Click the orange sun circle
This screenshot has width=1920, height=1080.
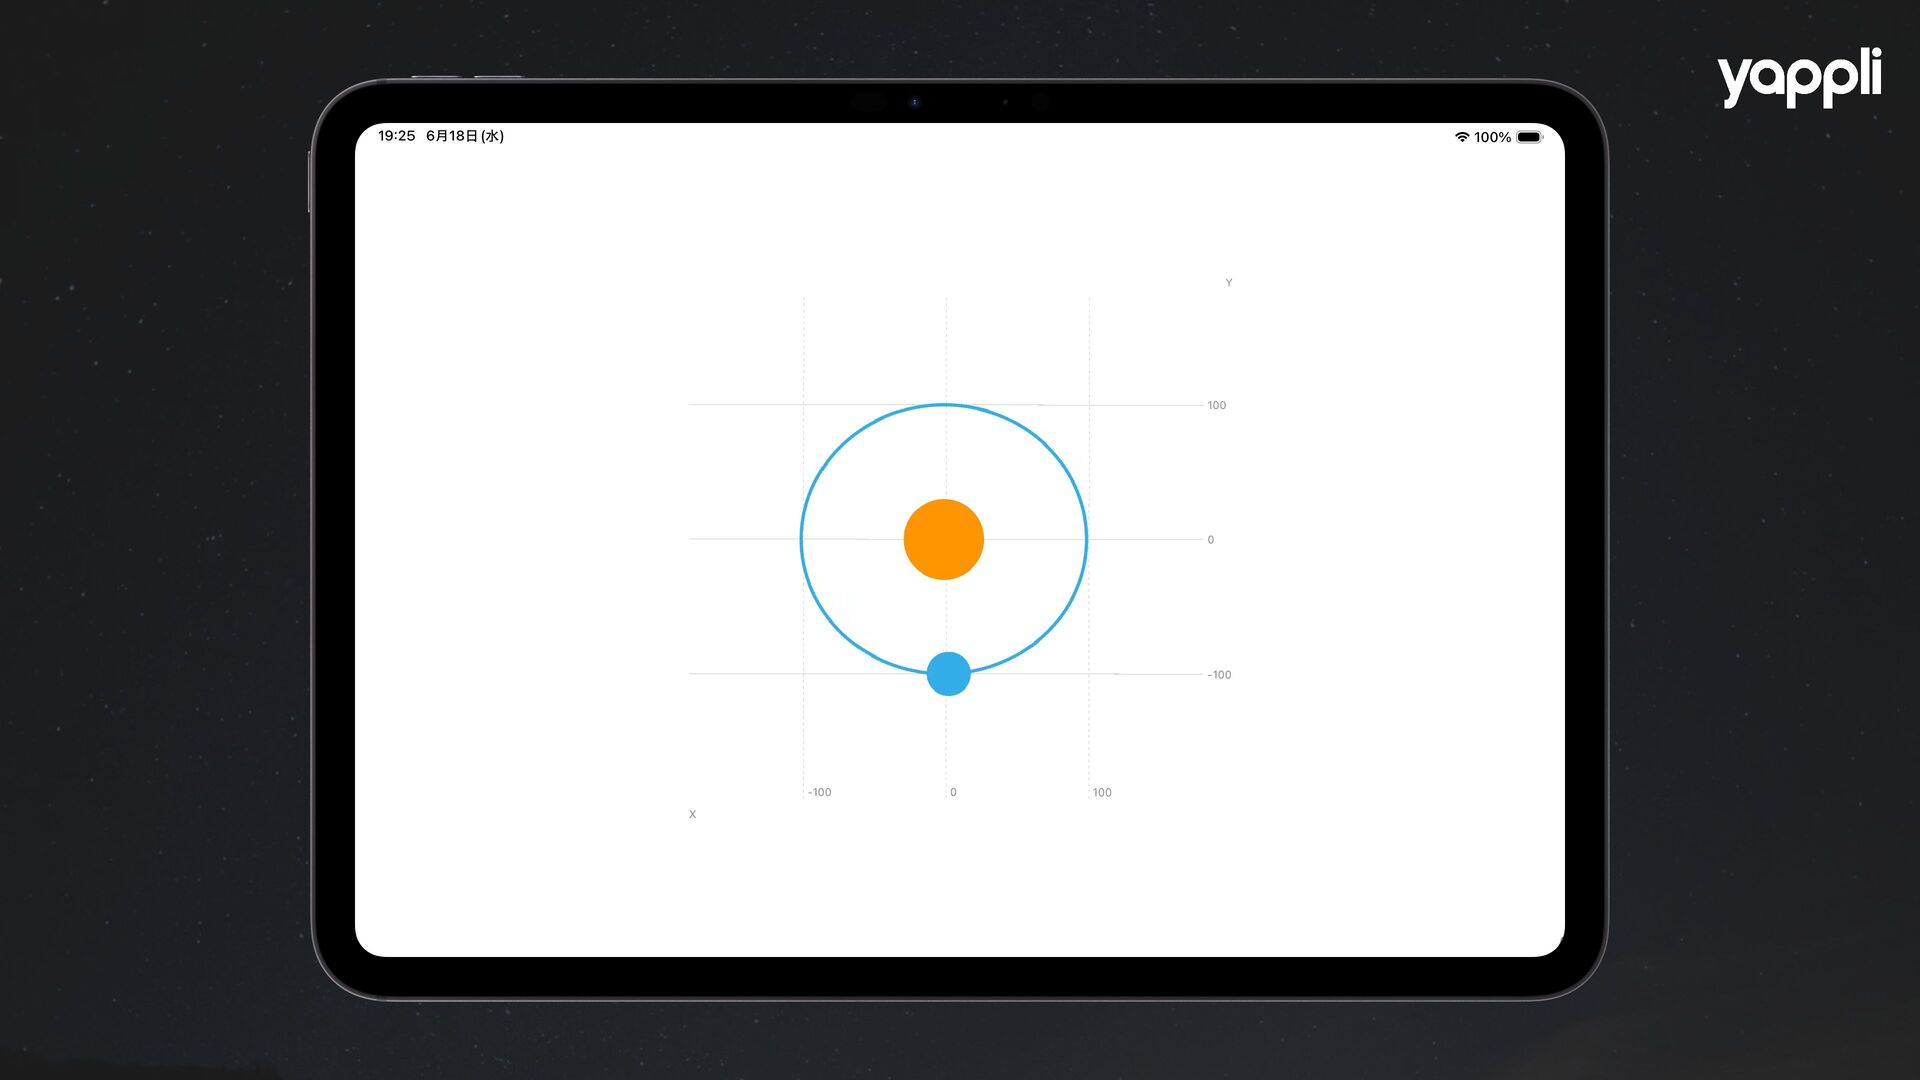(943, 539)
